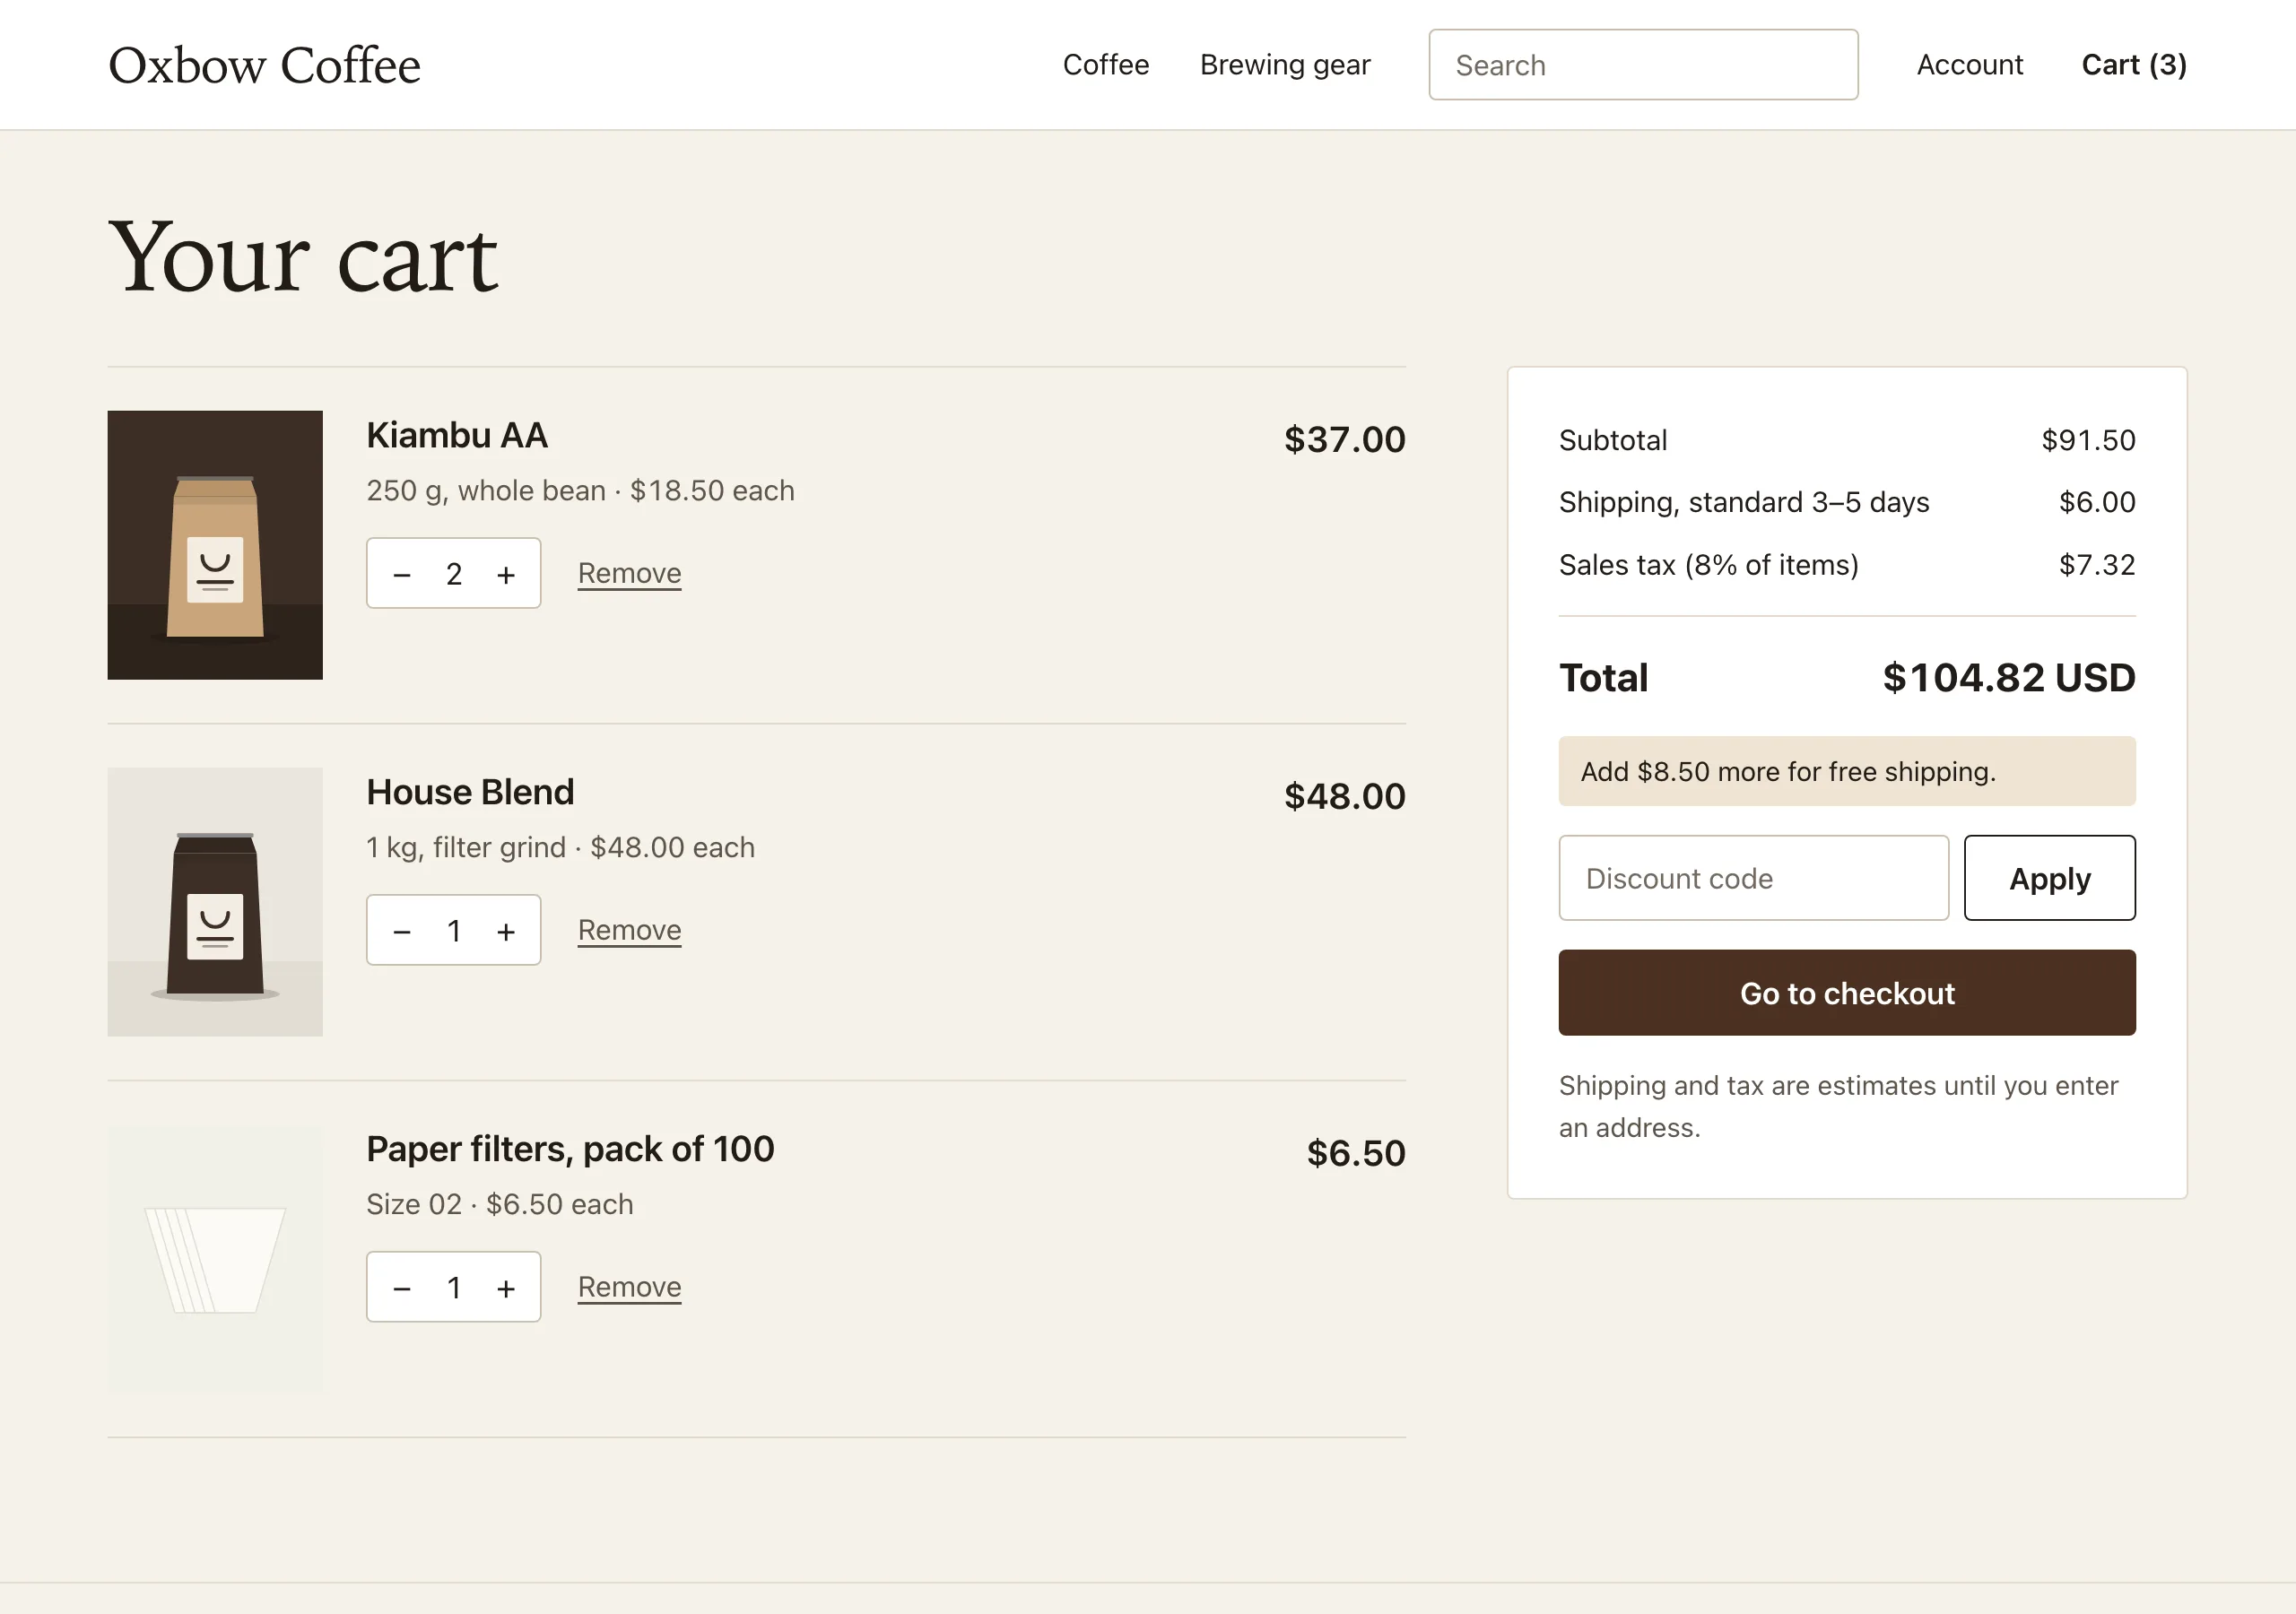Viewport: 2296px width, 1614px height.
Task: Go to checkout
Action: [1847, 993]
